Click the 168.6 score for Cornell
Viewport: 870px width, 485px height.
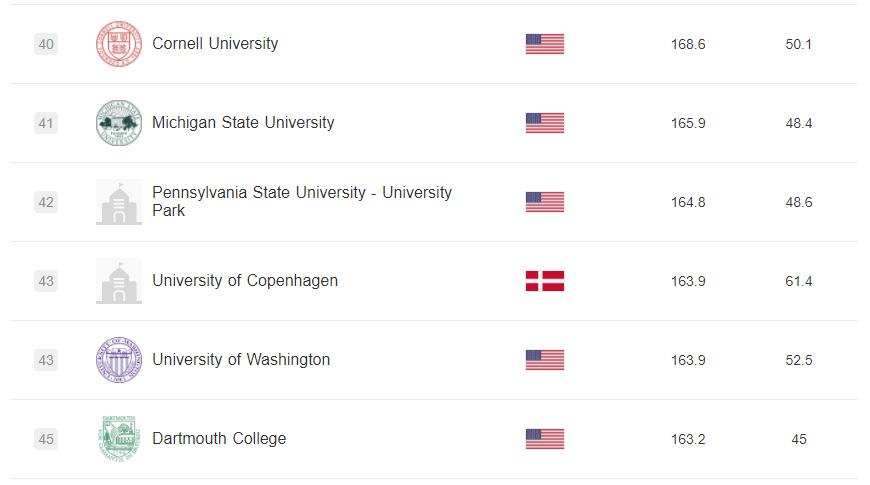tap(688, 44)
